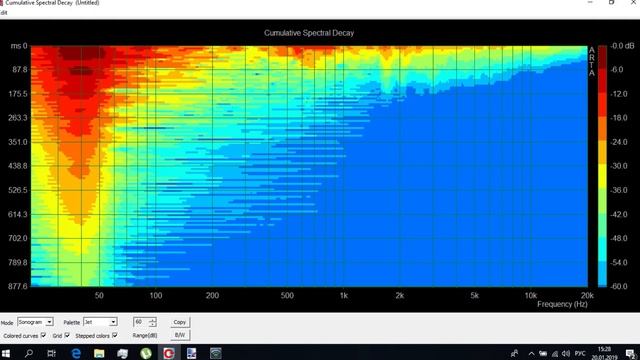Viewport: 640px width, 360px height.
Task: Open the blue-white app right of red C icon
Action: pos(191,353)
